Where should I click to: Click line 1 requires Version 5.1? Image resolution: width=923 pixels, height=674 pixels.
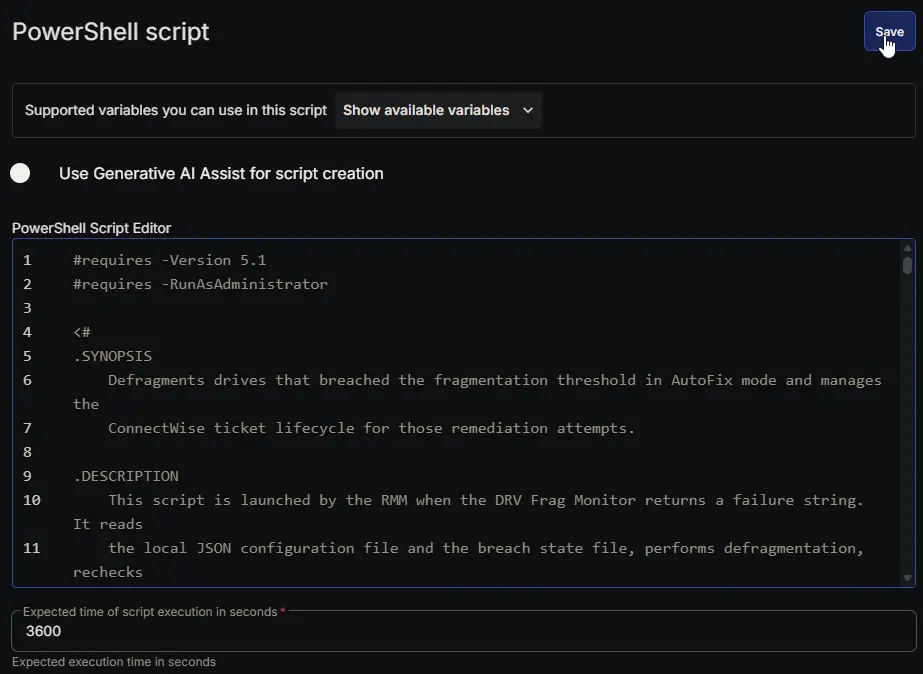coord(170,260)
